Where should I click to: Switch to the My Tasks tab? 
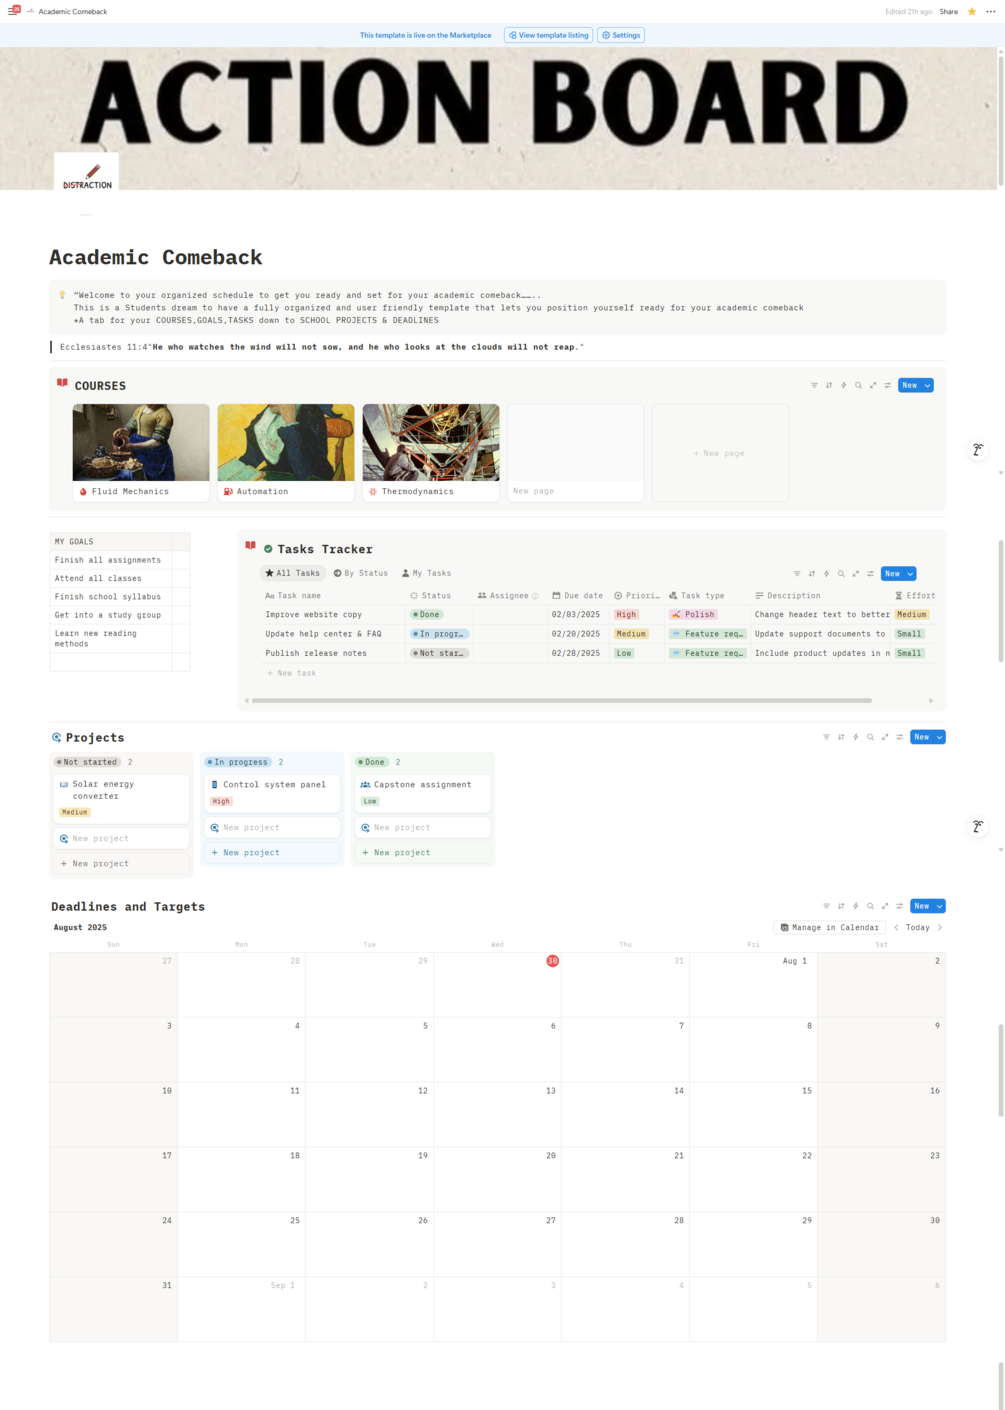click(426, 573)
